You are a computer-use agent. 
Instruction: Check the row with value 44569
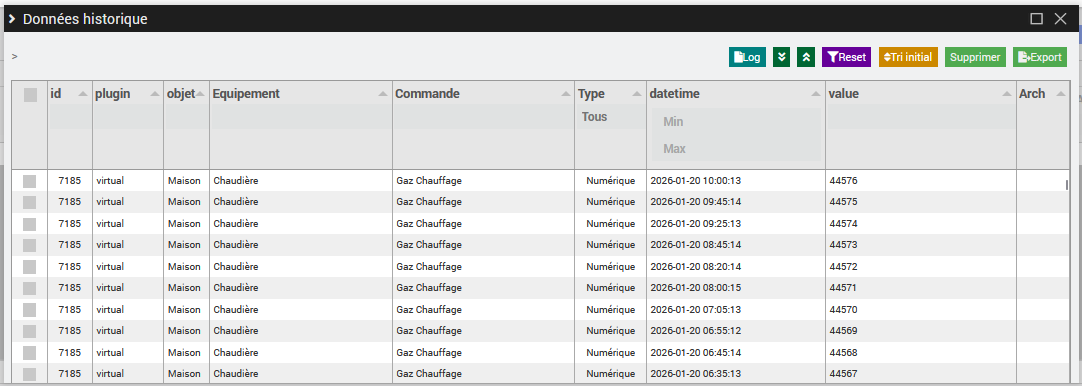(29, 331)
